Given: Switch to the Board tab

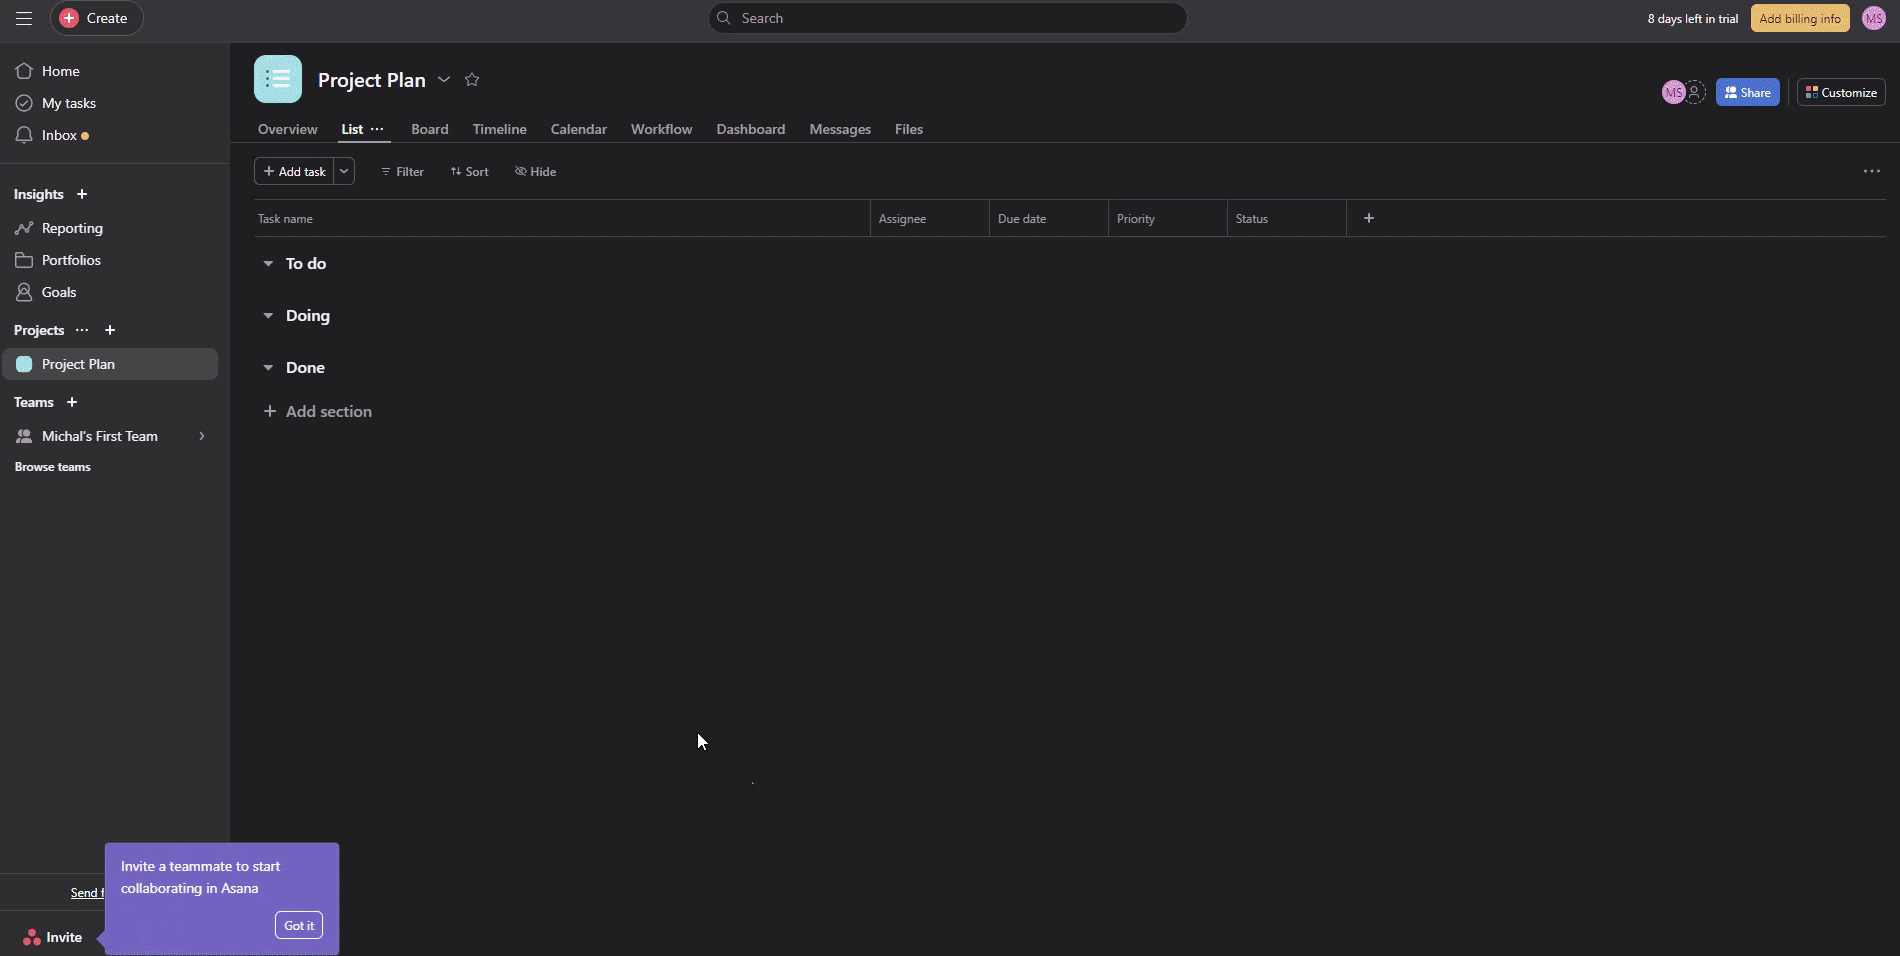Looking at the screenshot, I should point(429,129).
